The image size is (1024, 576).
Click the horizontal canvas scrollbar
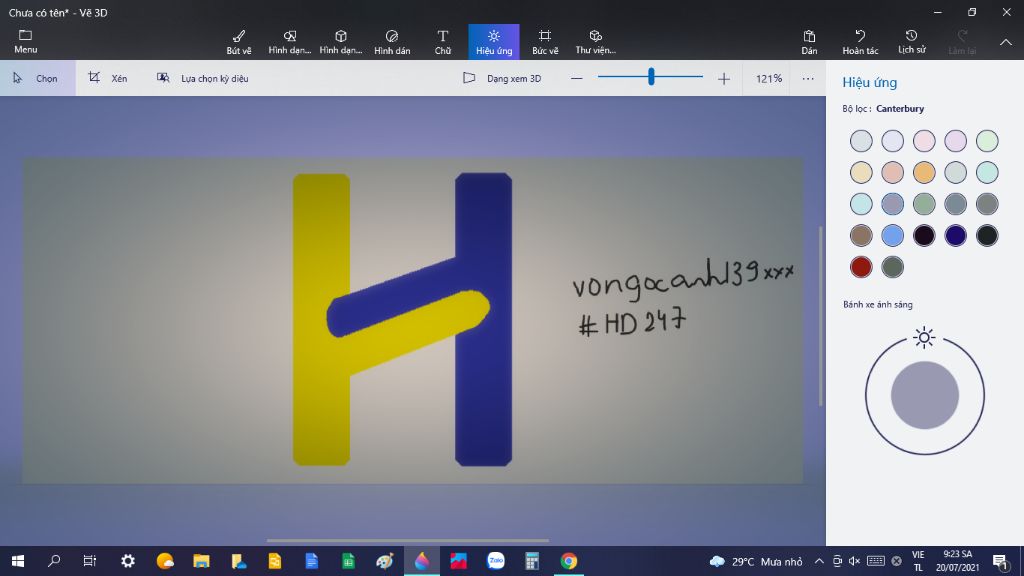point(408,541)
